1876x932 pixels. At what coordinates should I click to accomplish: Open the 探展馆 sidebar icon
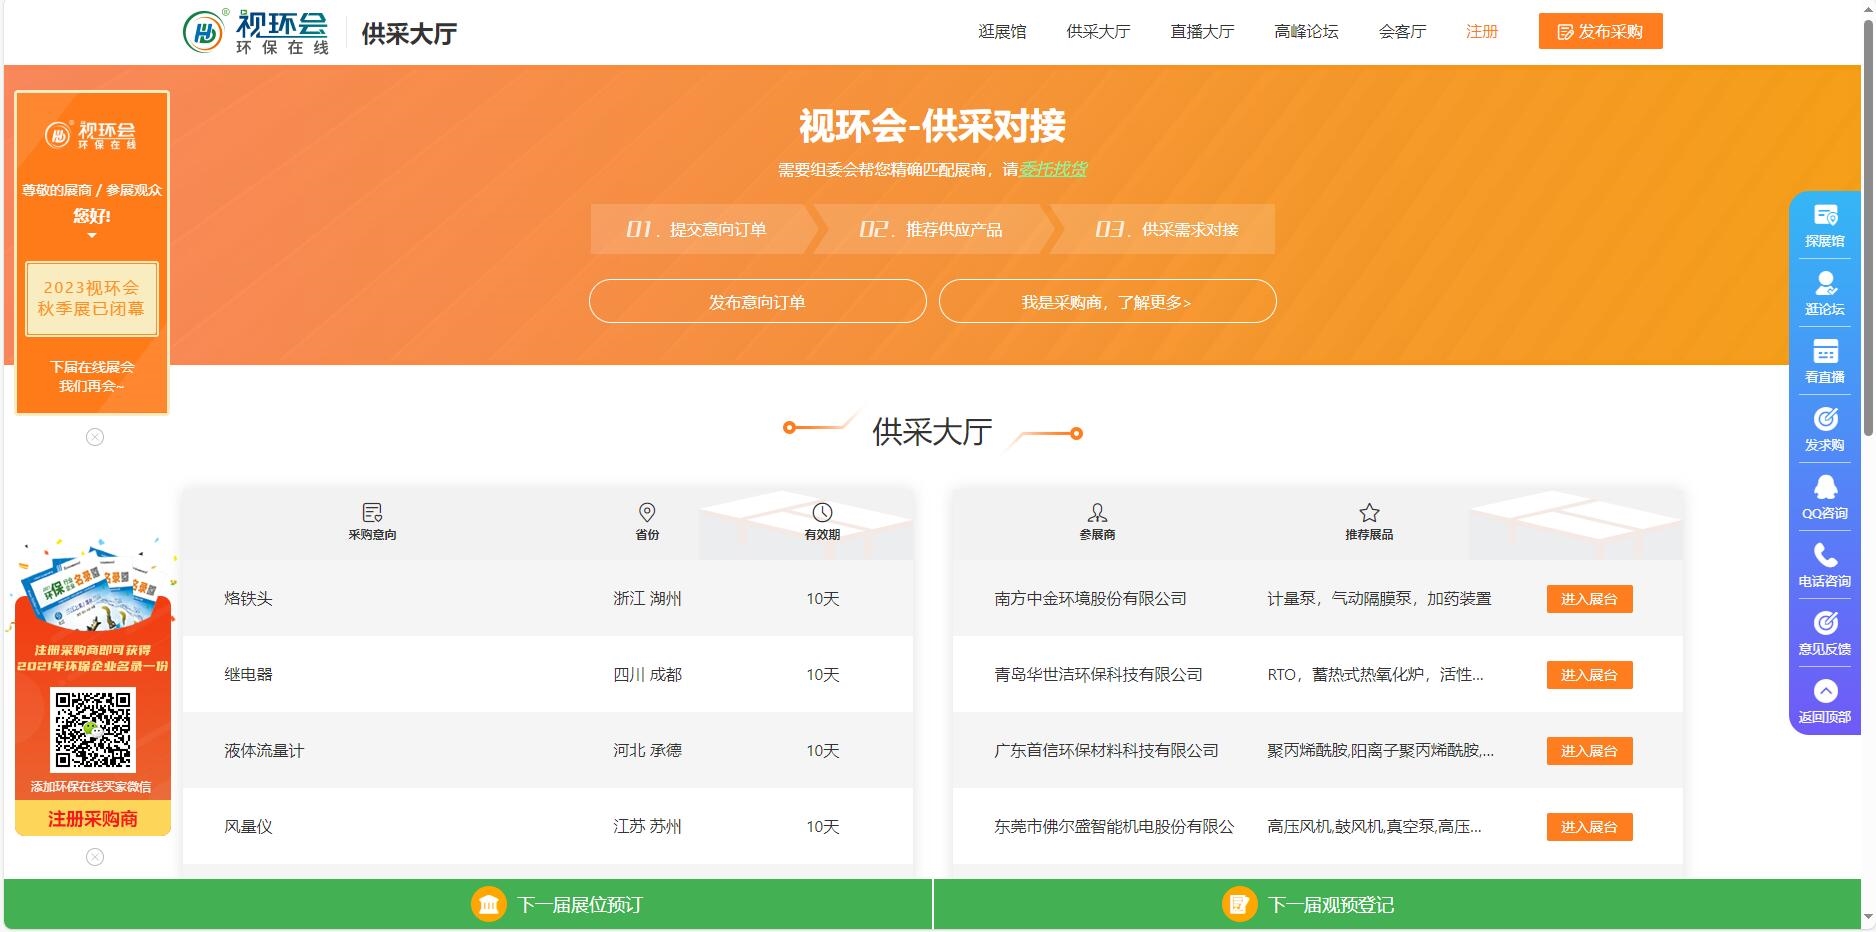click(x=1825, y=215)
